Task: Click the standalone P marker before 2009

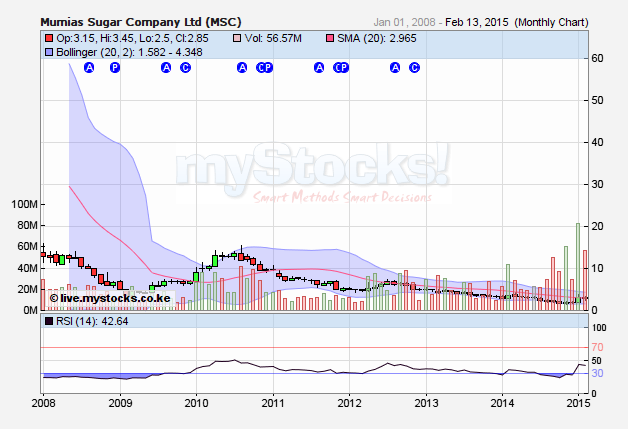Action: 114,67
